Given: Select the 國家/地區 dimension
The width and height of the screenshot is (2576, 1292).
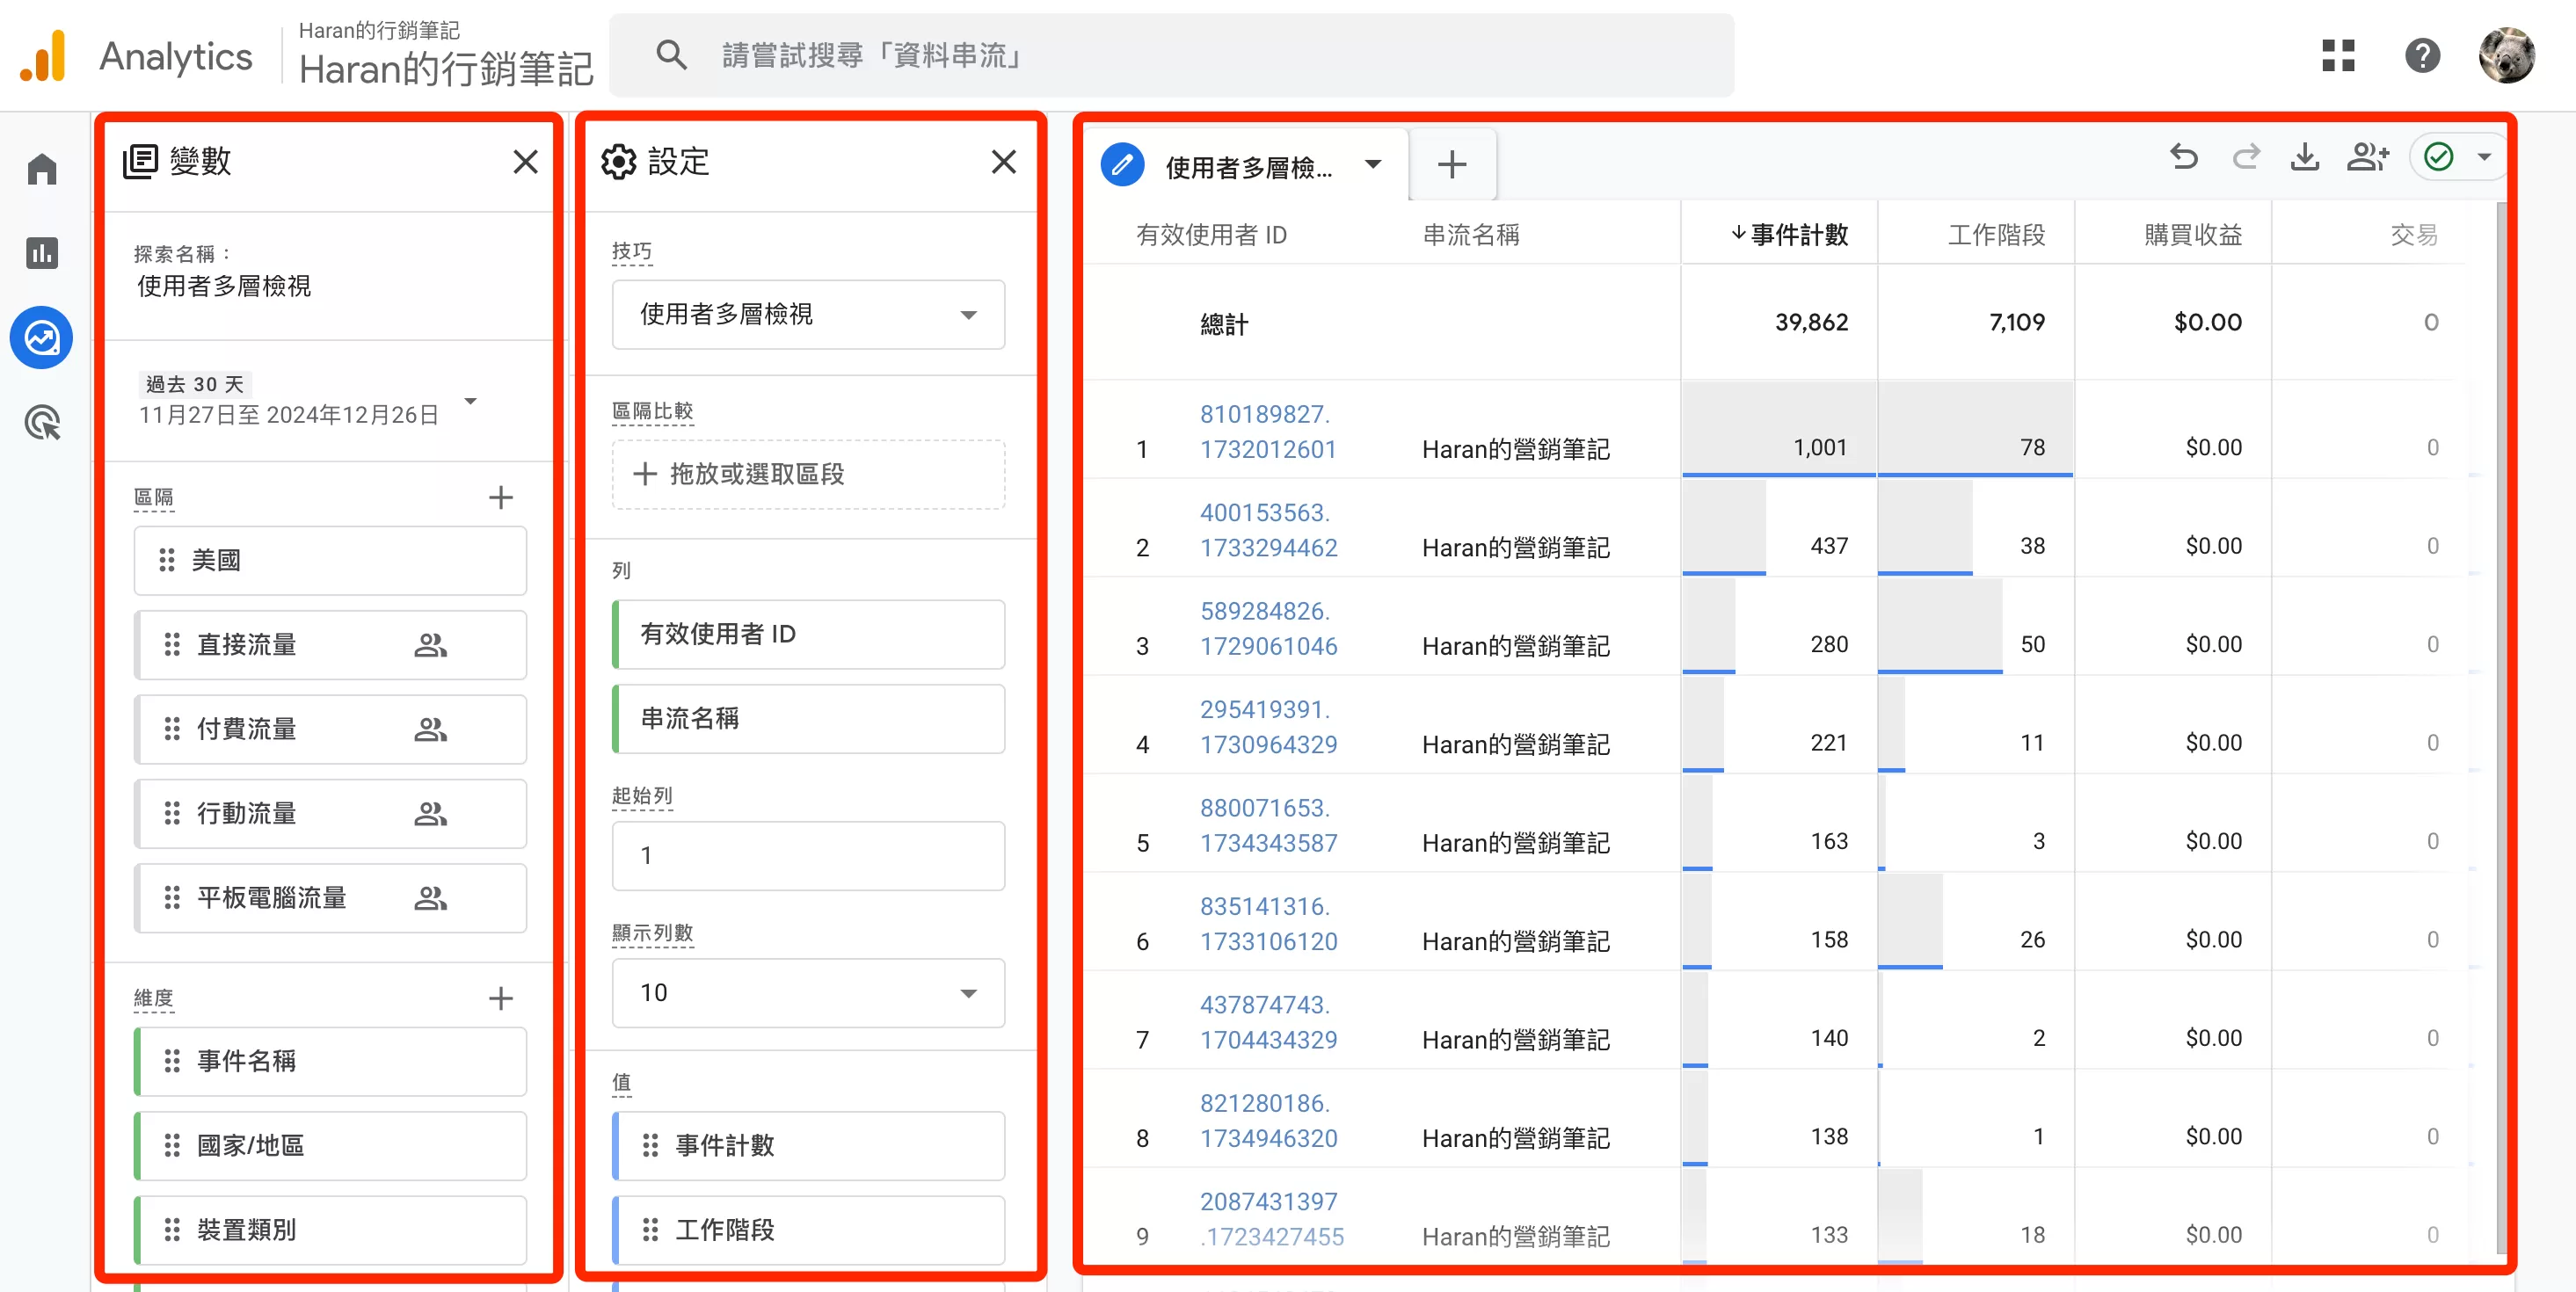Looking at the screenshot, I should coord(330,1145).
